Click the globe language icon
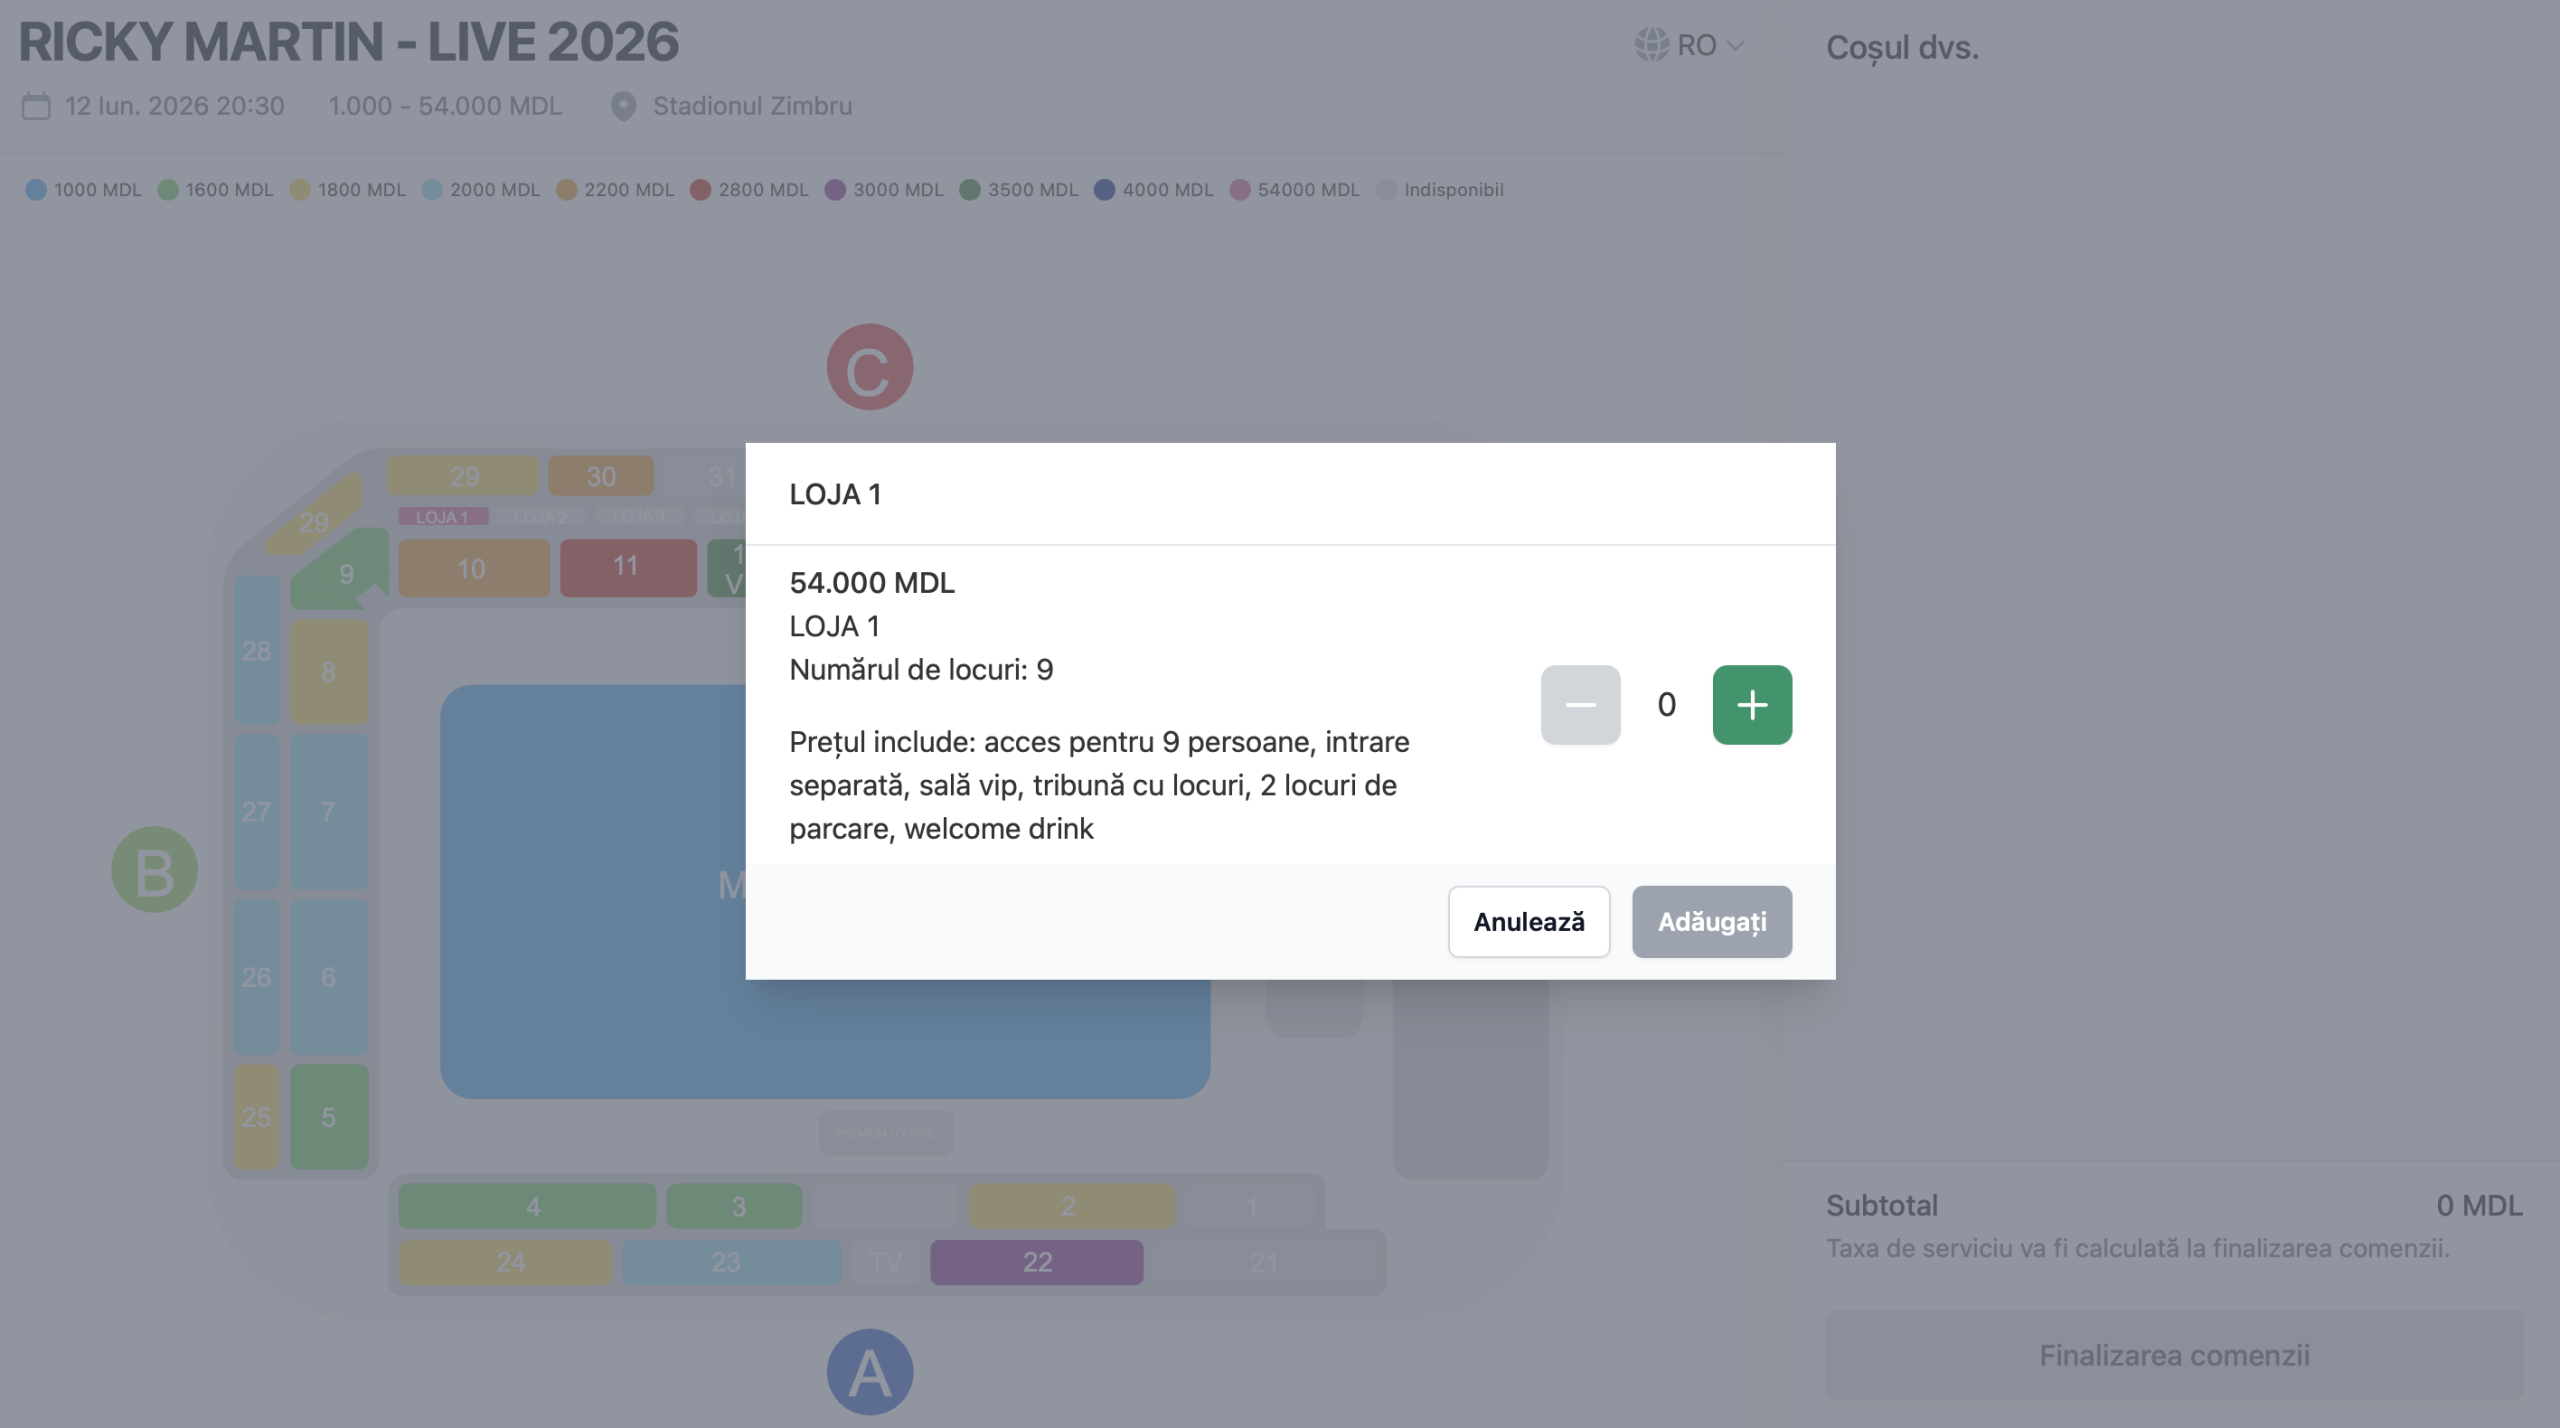 point(1651,45)
